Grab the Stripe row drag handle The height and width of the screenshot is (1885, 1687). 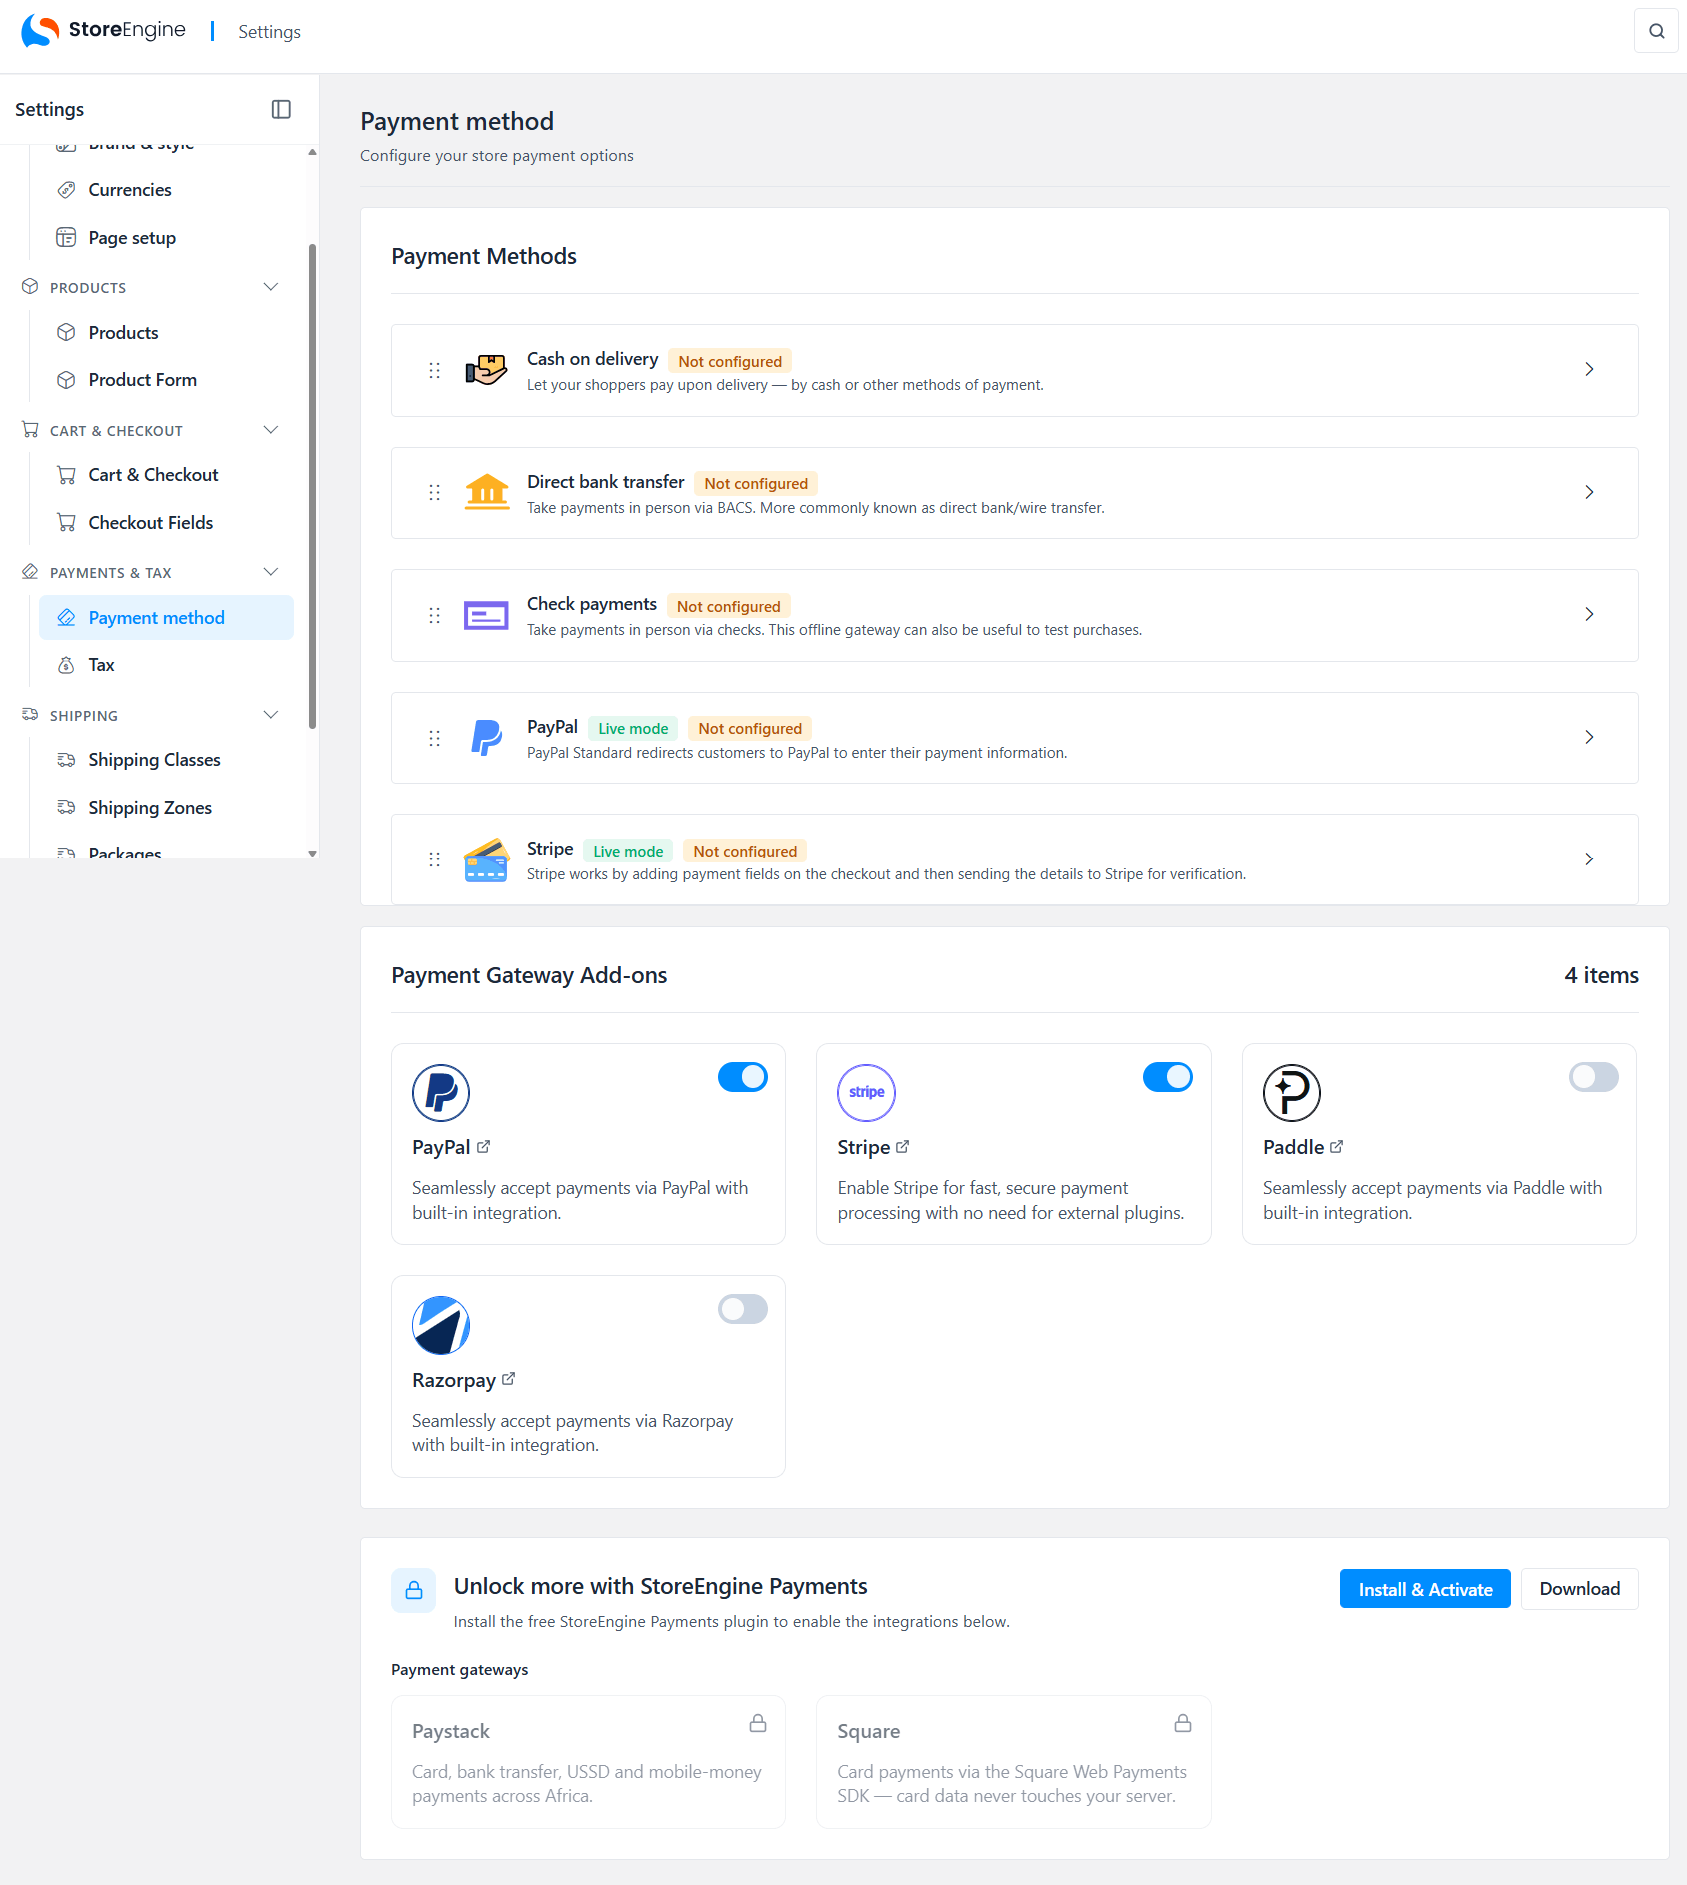point(434,859)
